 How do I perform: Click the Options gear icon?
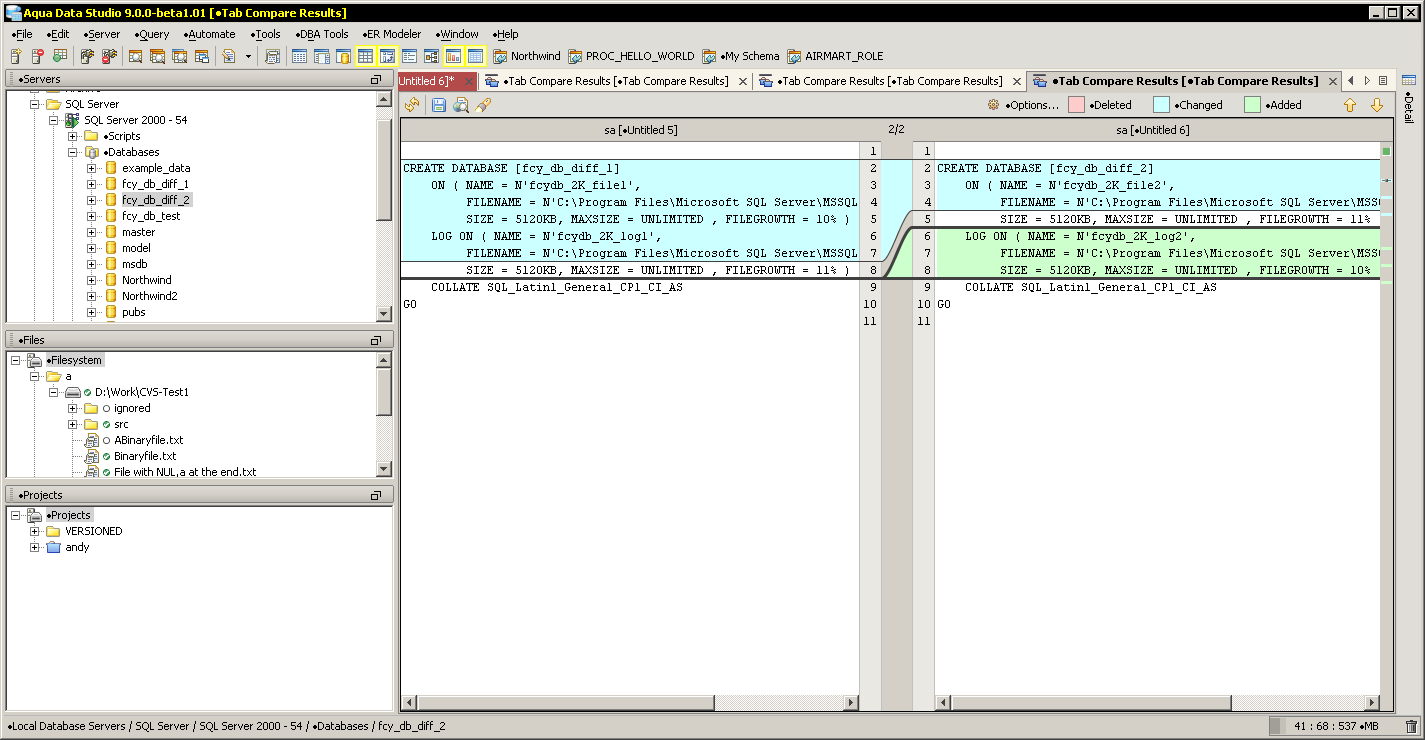tap(993, 104)
